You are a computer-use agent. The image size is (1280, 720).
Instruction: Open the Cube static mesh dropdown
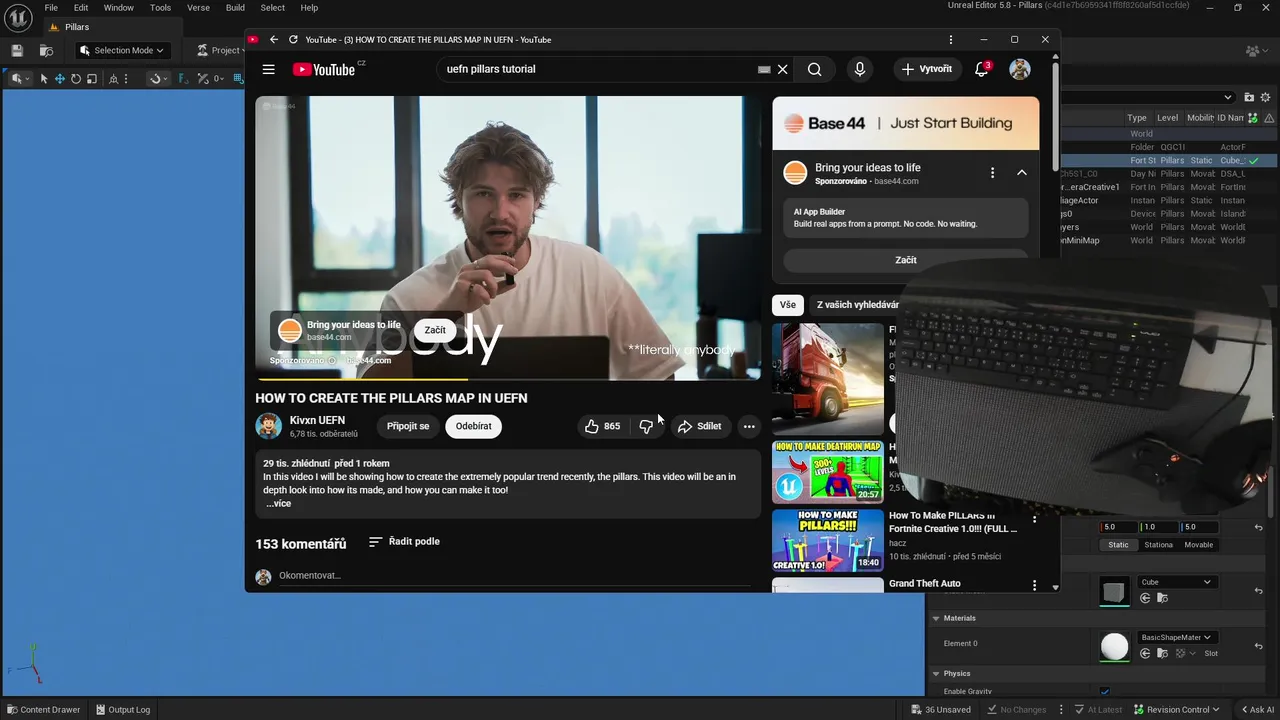[1177, 582]
